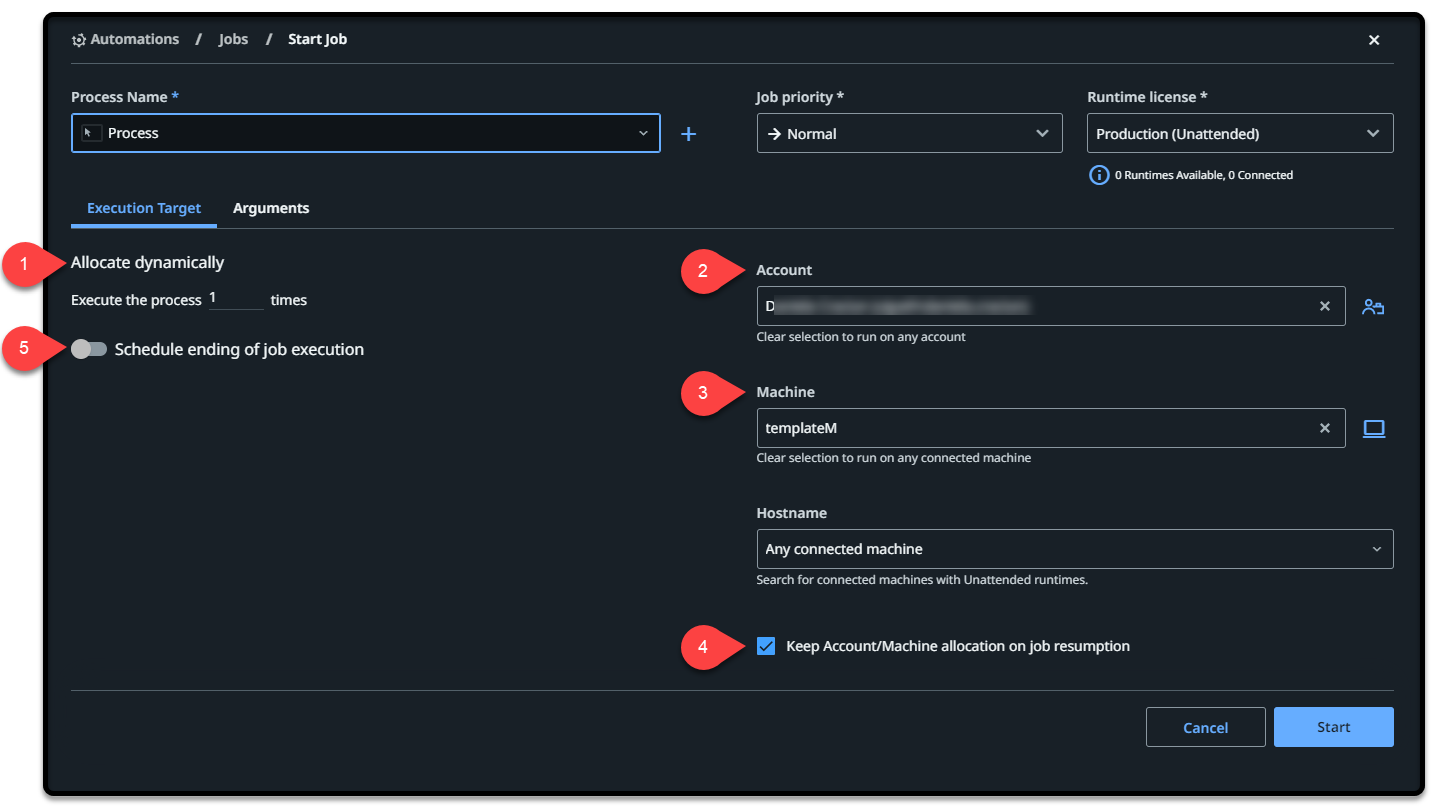
Task: Click the info icon beside Runtimes Available
Action: 1099,175
